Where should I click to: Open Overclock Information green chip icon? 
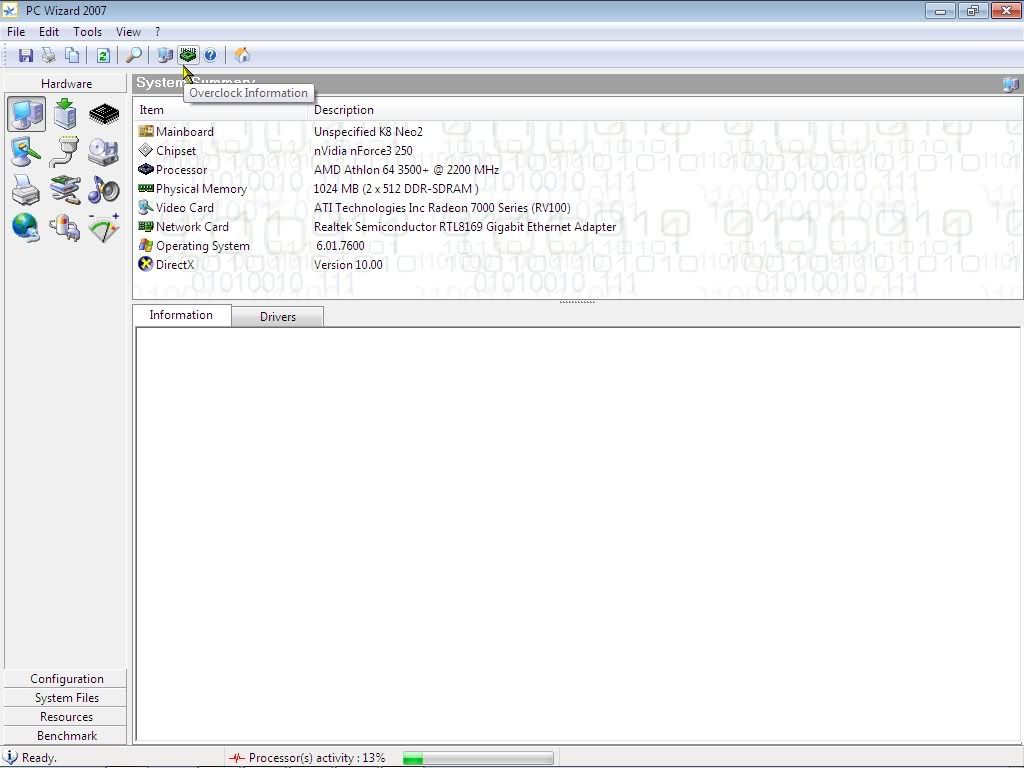(188, 55)
